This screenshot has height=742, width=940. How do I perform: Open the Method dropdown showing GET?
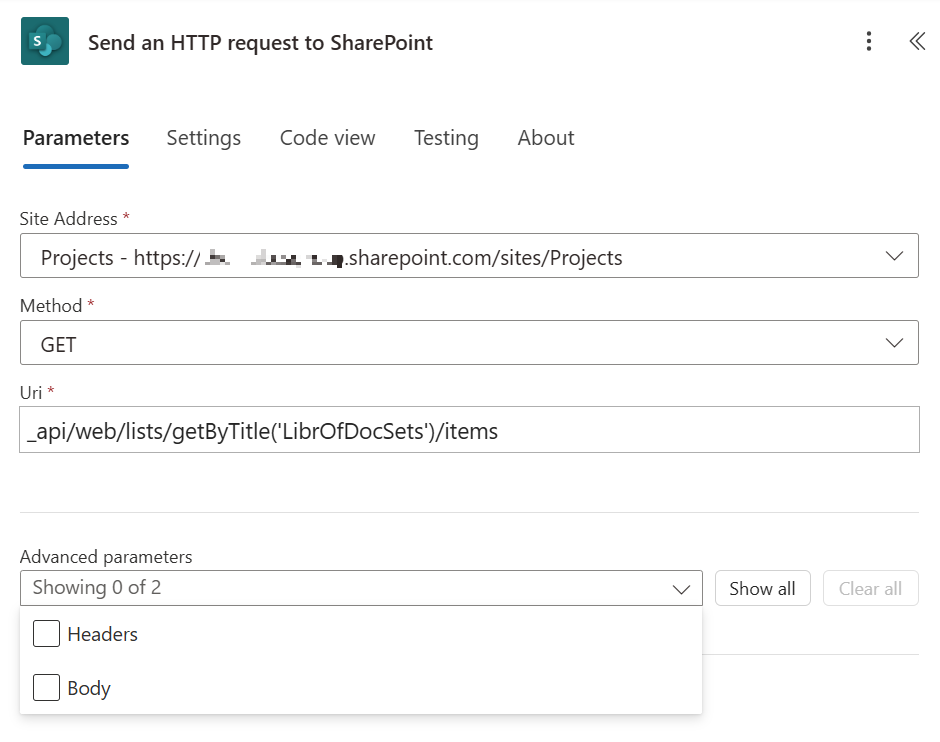pos(894,341)
